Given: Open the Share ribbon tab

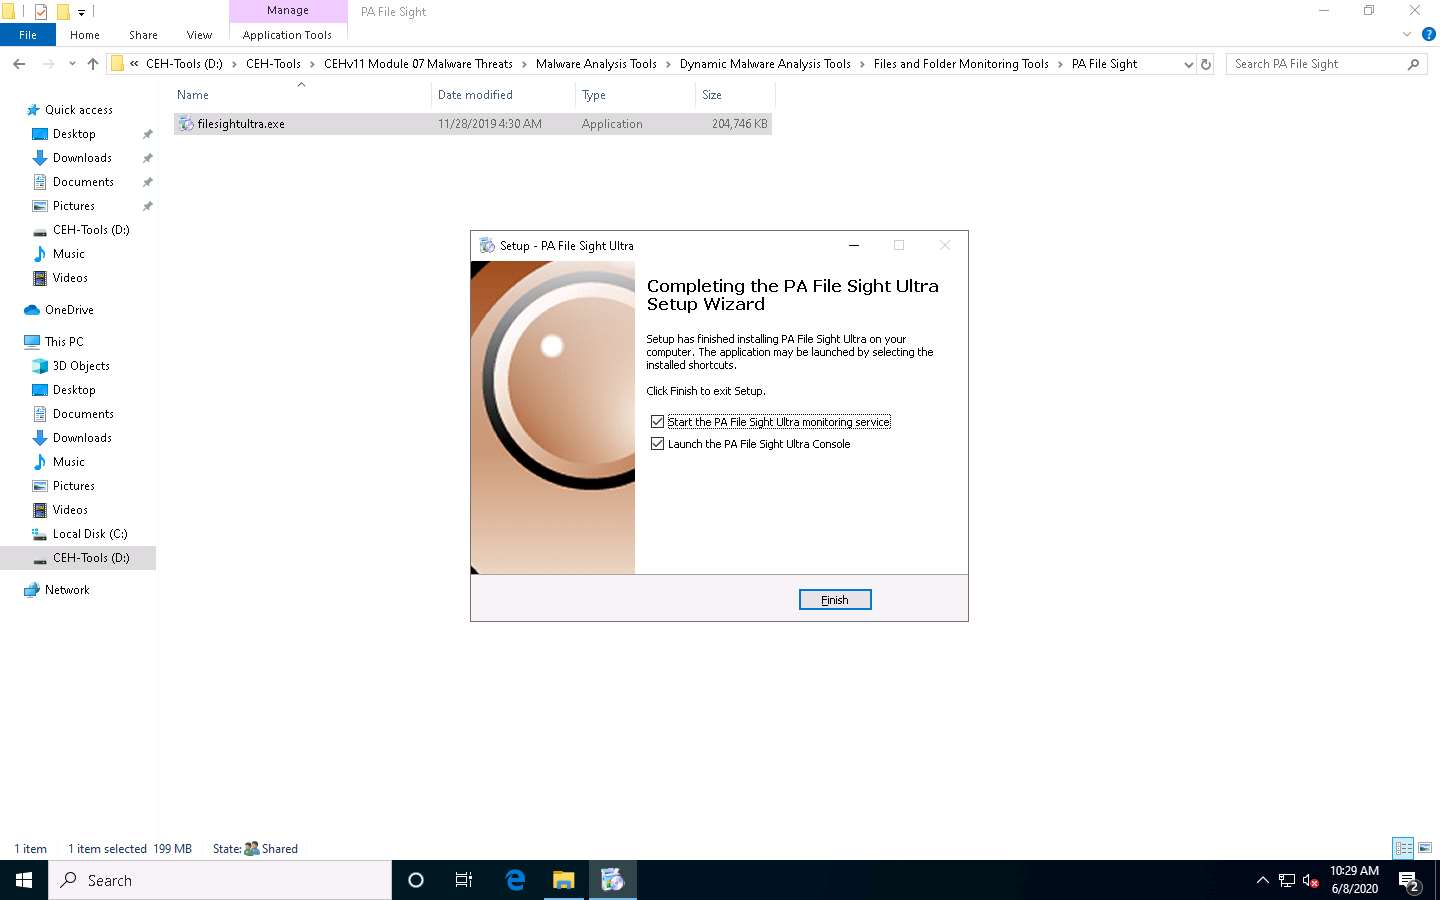Looking at the screenshot, I should (143, 35).
